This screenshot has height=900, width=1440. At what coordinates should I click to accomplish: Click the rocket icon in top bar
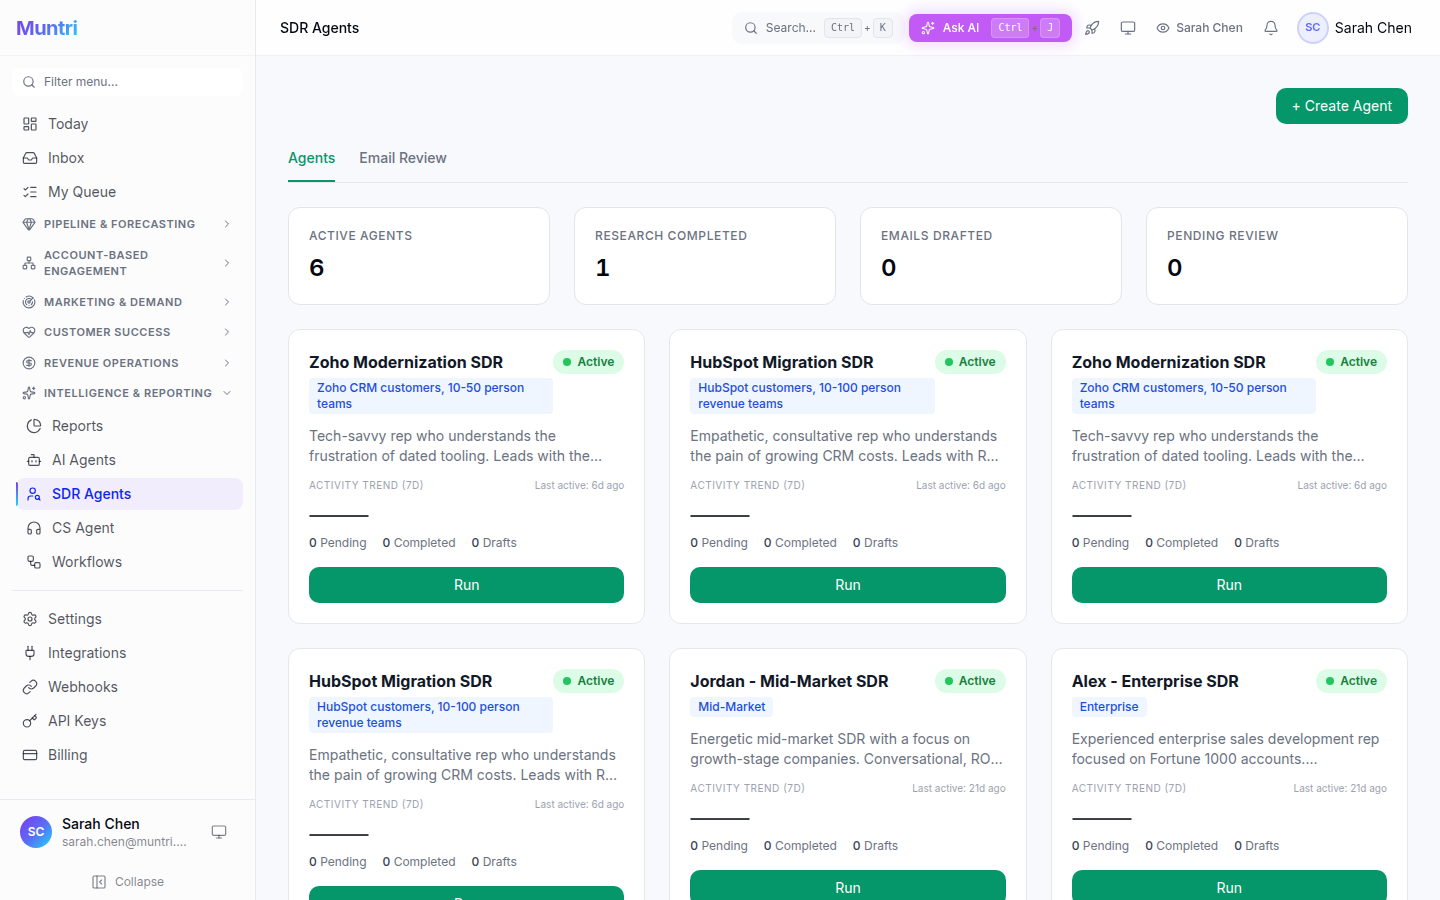pos(1092,28)
